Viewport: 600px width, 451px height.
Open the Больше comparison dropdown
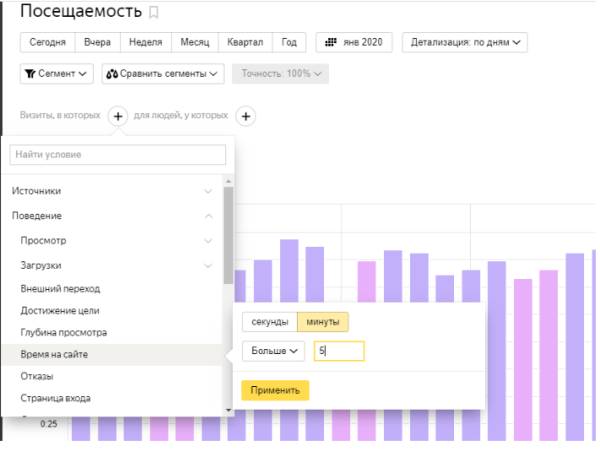coord(274,351)
